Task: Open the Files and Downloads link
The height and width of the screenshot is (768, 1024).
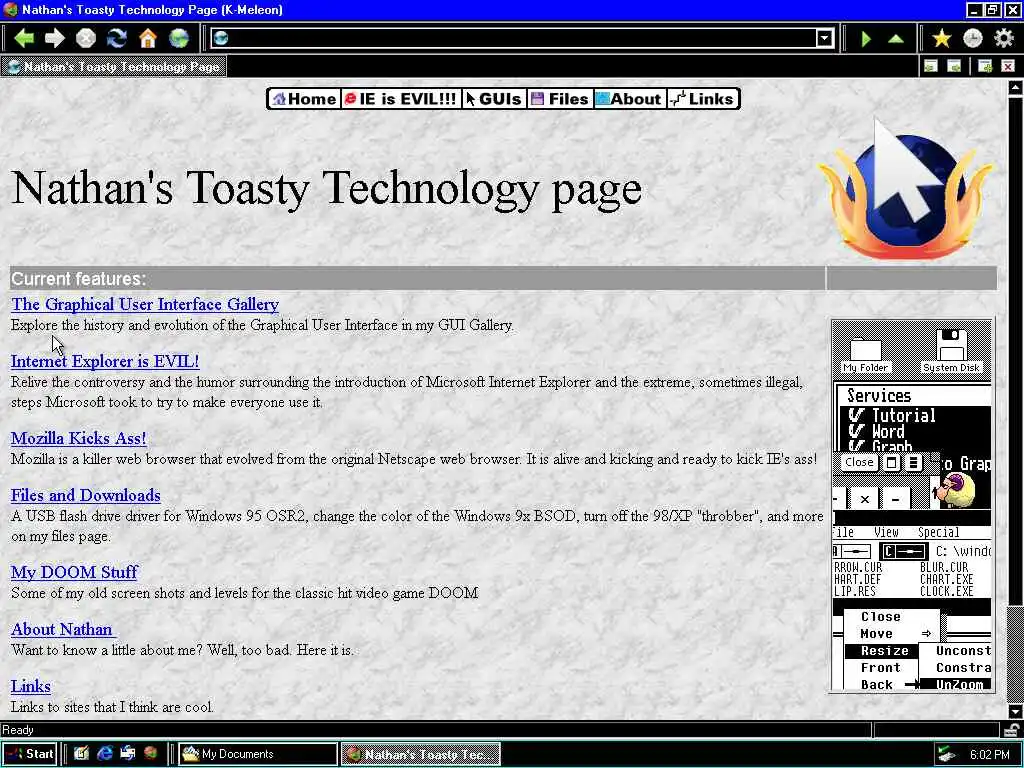Action: point(86,495)
